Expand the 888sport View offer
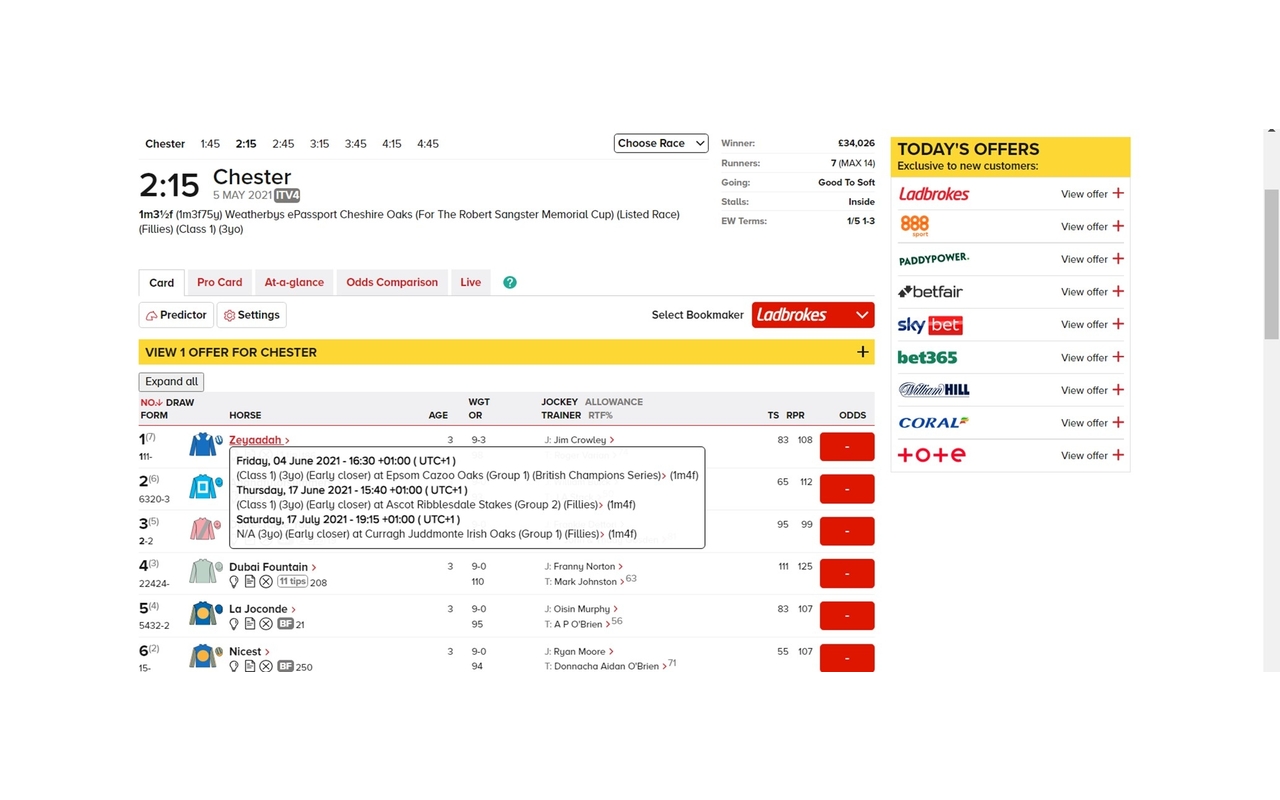The height and width of the screenshot is (800, 1280). (1093, 226)
